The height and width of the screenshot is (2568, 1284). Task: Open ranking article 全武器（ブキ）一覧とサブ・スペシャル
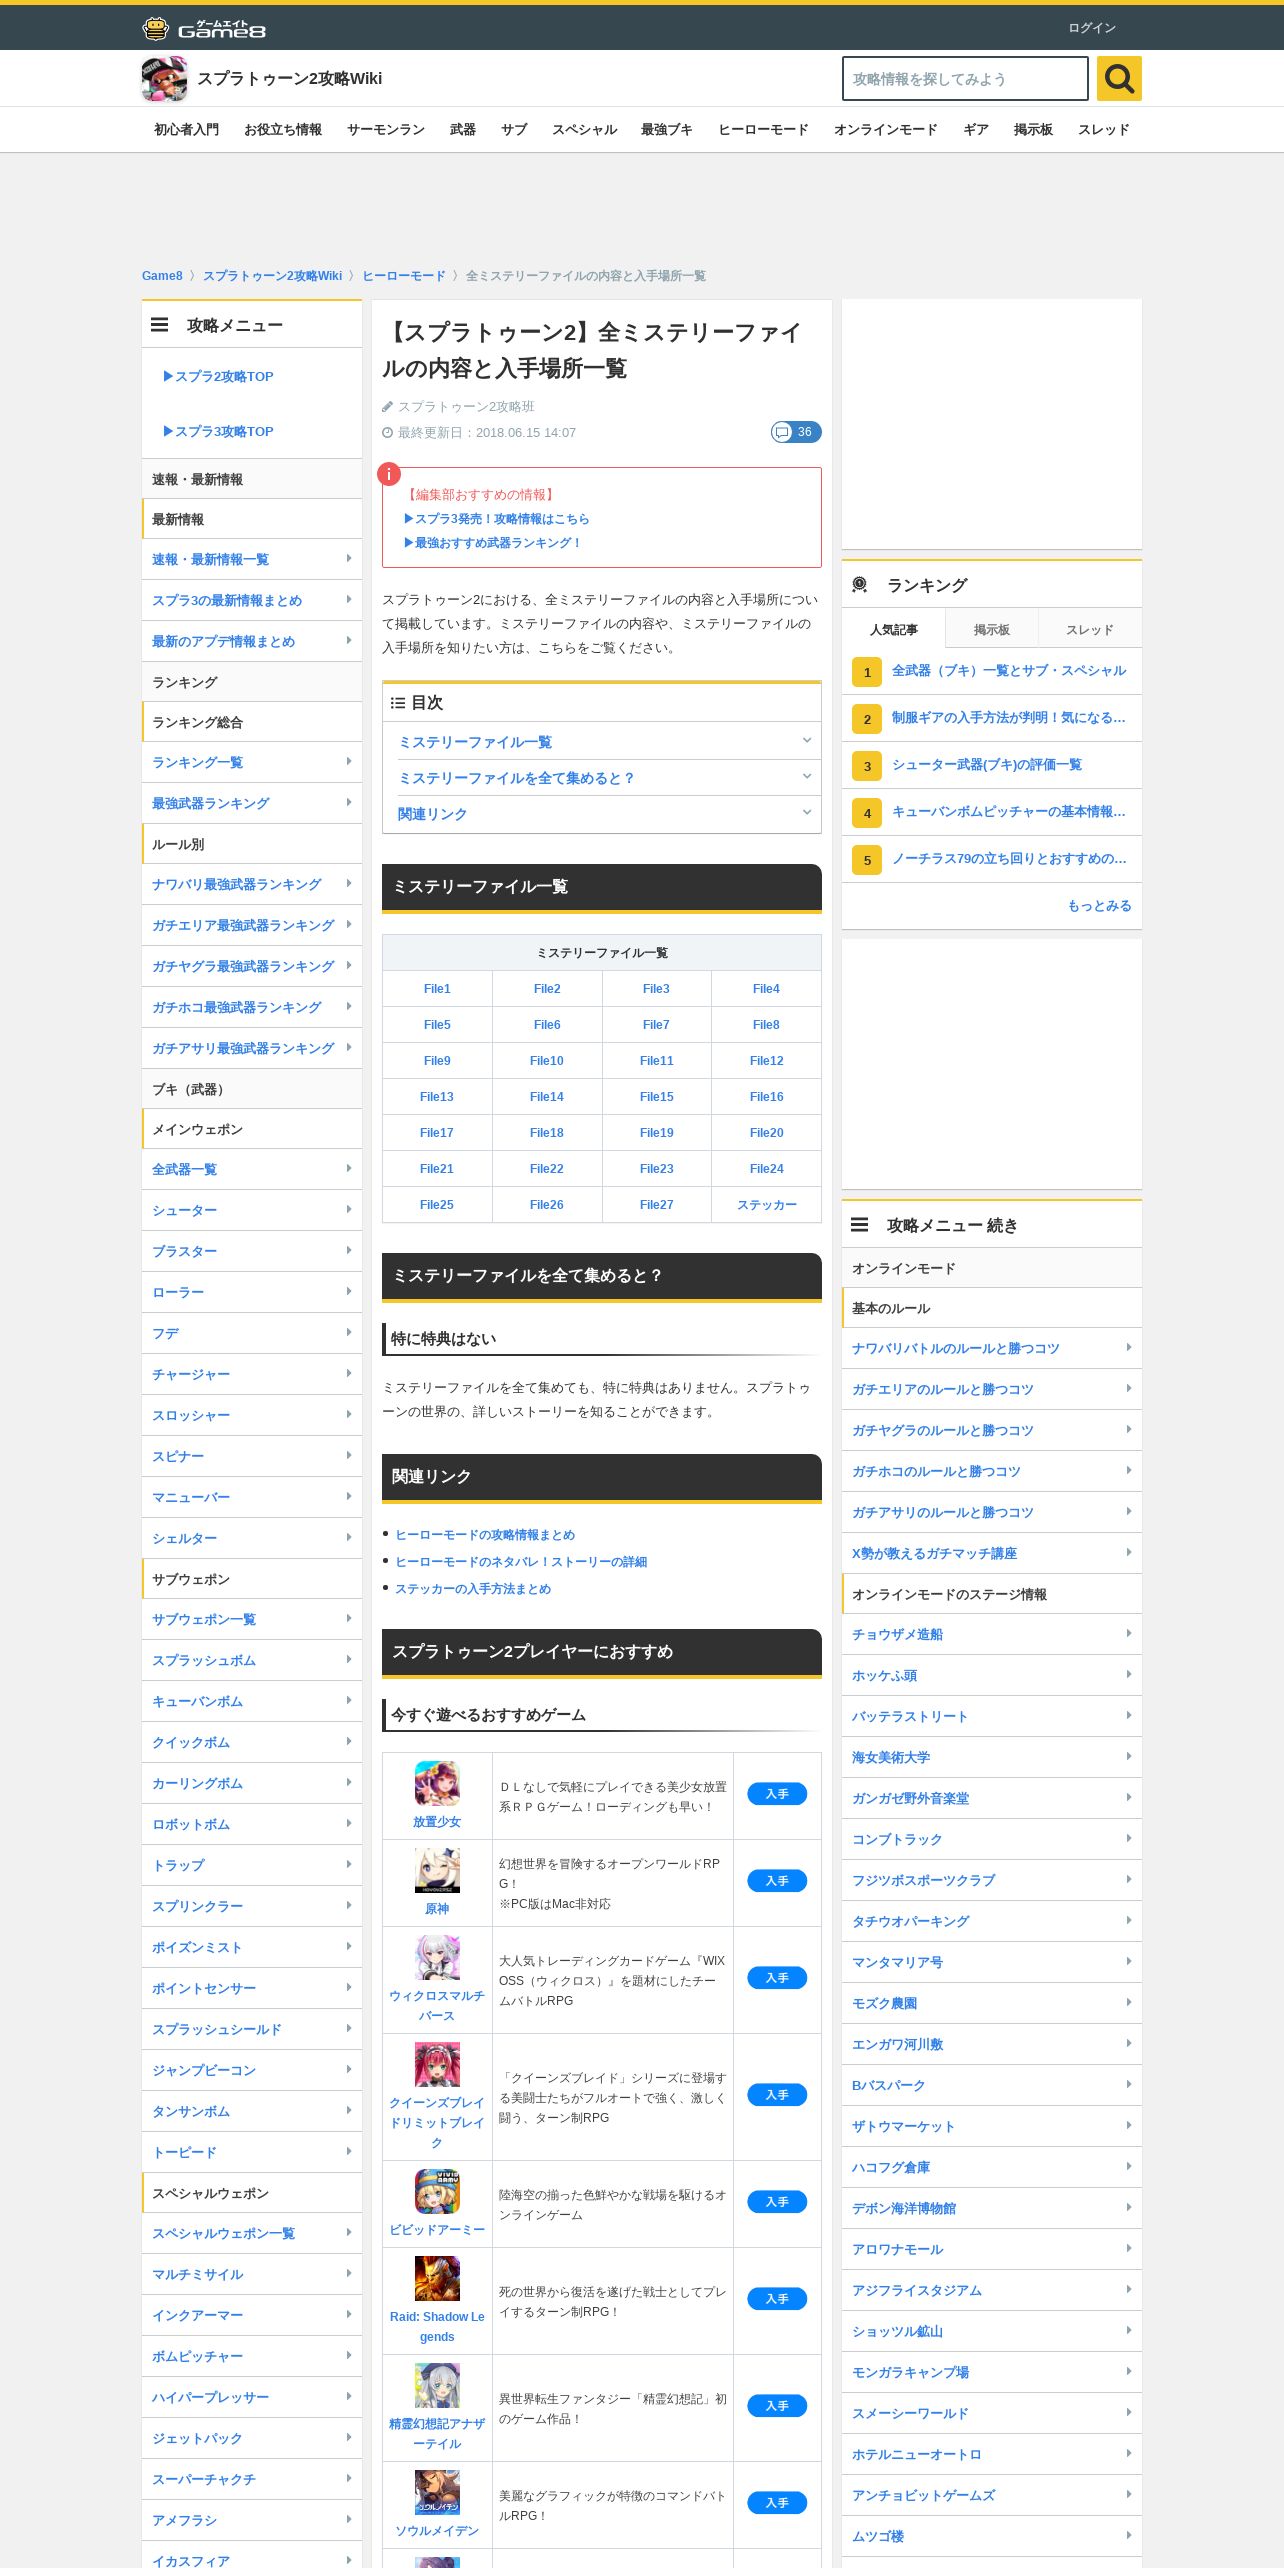pyautogui.click(x=1009, y=671)
